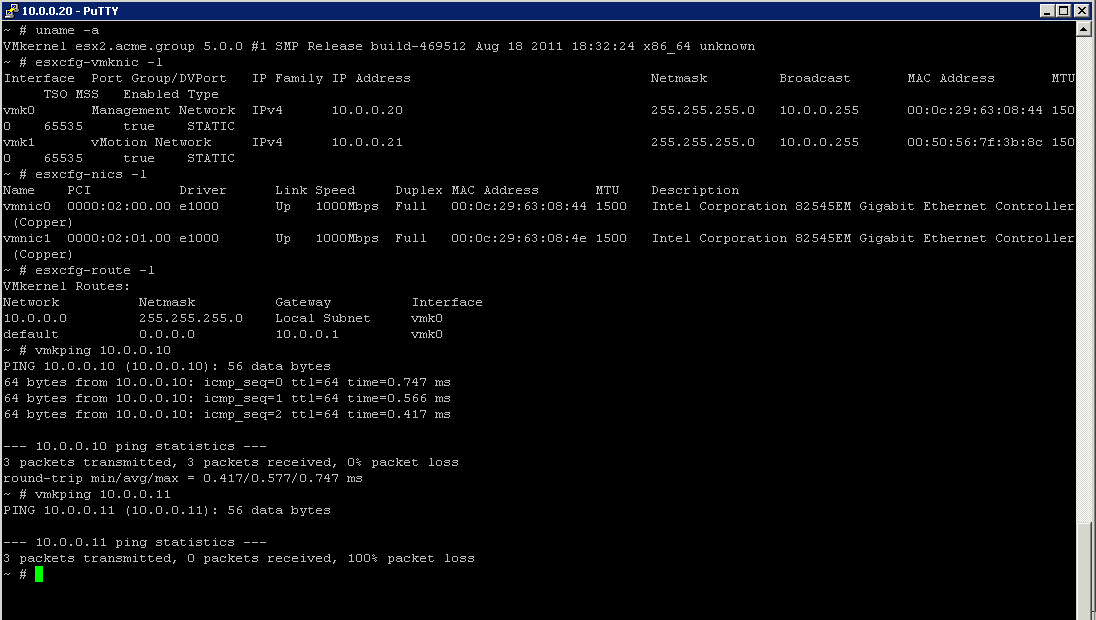
Task: Open the PuTTY system menu icon
Action: point(10,11)
